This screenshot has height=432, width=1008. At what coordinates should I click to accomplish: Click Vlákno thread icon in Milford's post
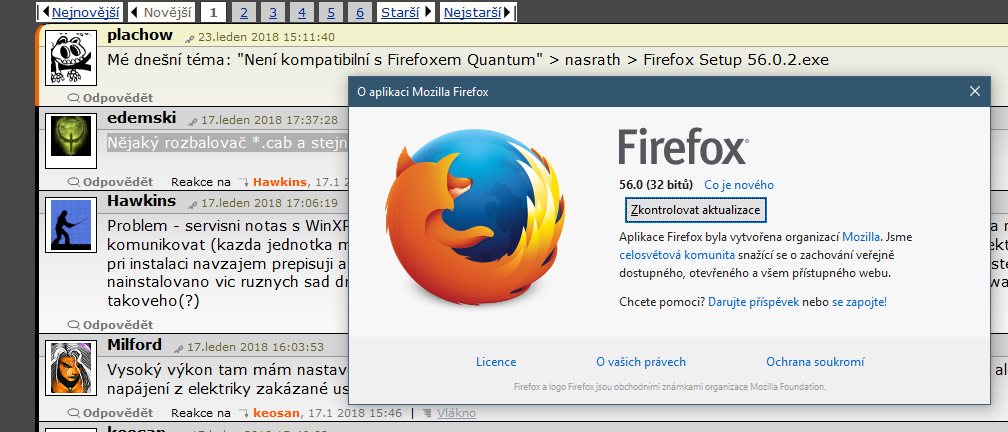tap(428, 413)
